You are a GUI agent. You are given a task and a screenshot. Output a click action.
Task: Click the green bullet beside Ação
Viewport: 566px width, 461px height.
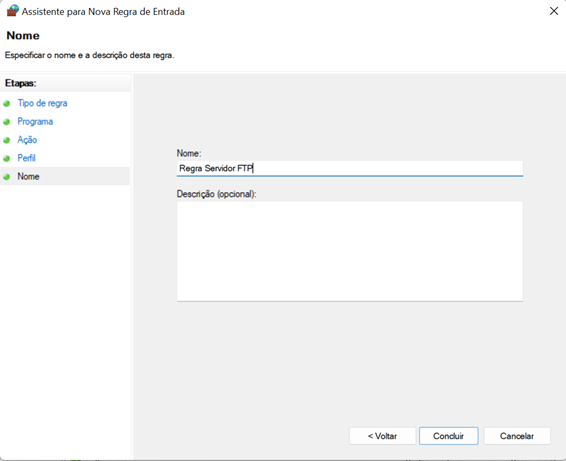[6, 140]
